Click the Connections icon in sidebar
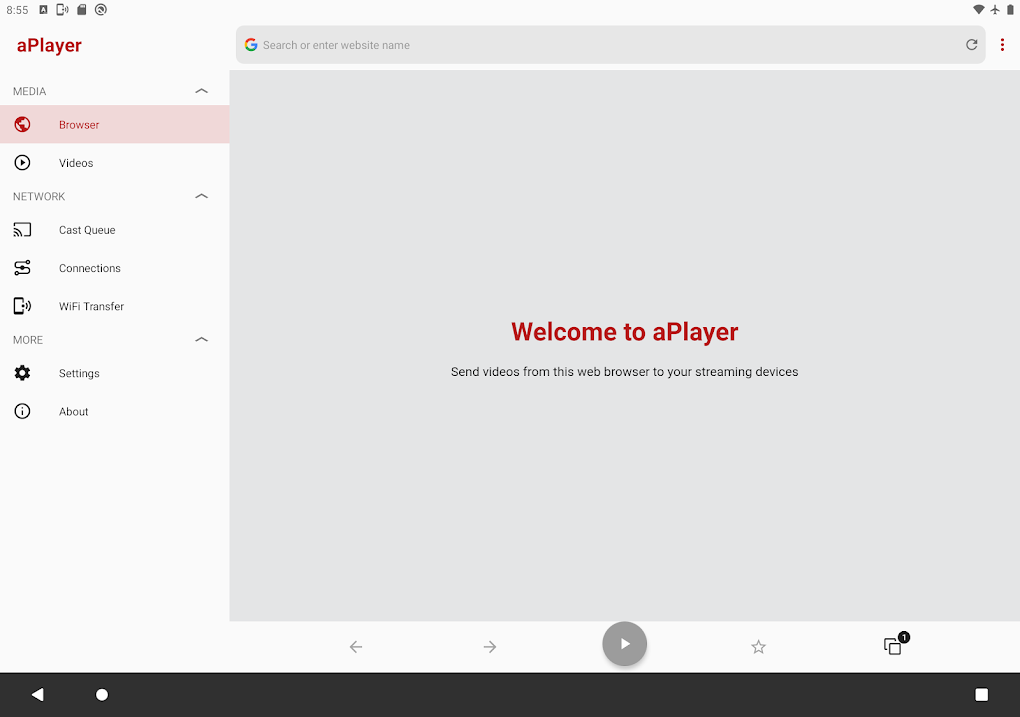 click(22, 268)
